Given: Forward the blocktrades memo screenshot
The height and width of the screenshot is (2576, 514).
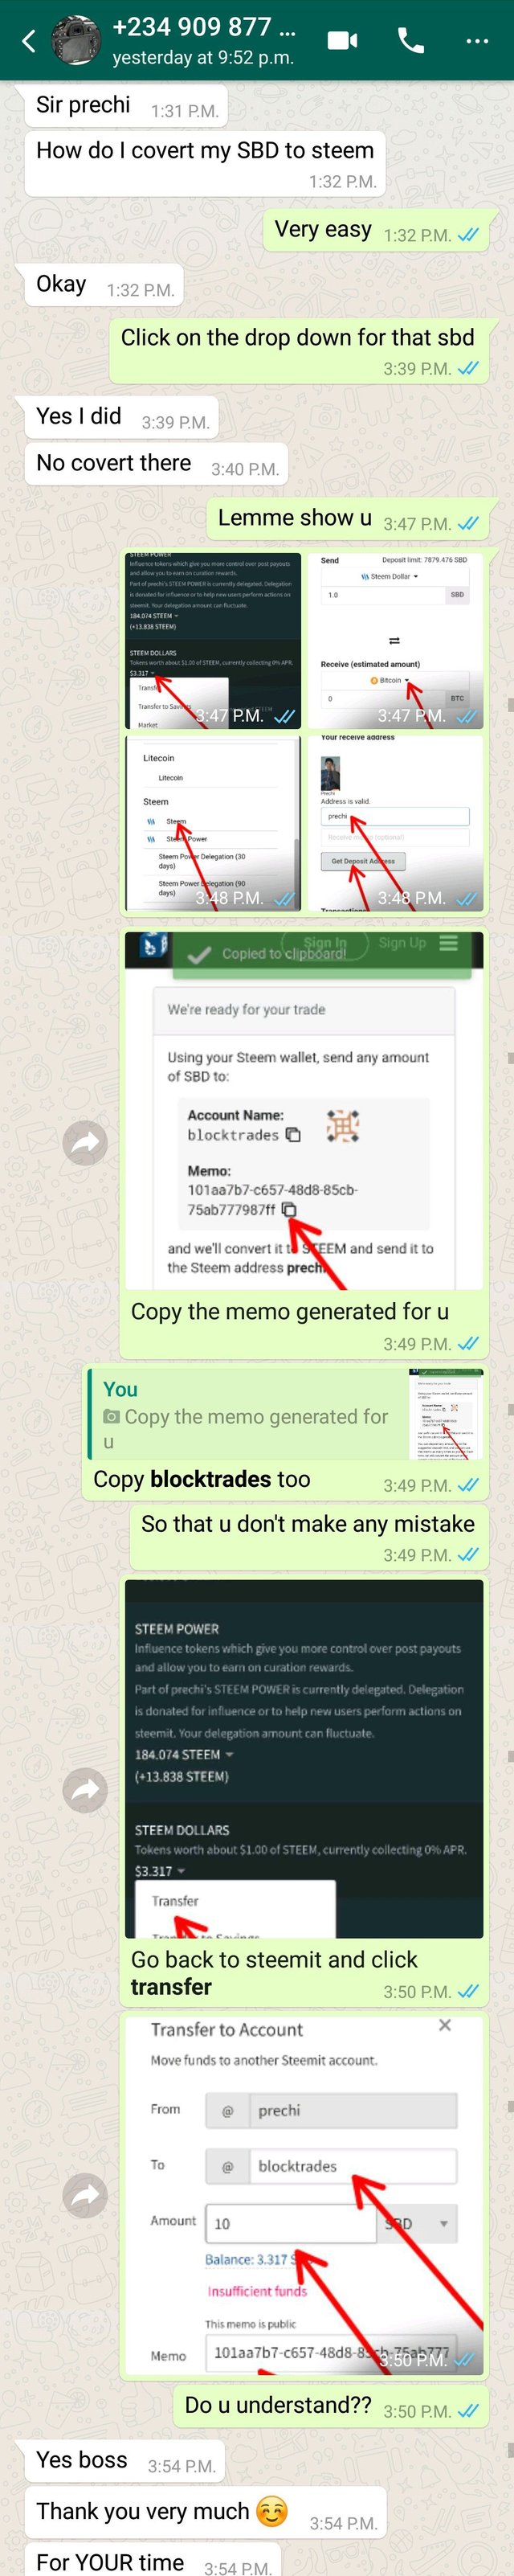Looking at the screenshot, I should (x=85, y=1142).
